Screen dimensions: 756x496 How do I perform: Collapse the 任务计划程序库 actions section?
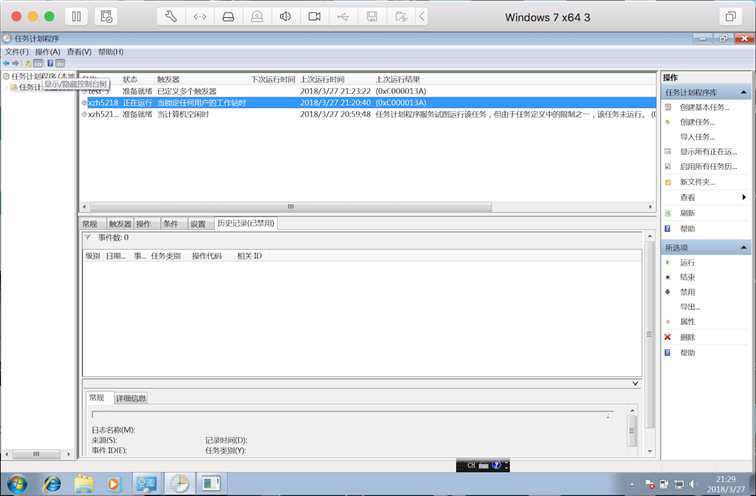pyautogui.click(x=743, y=92)
